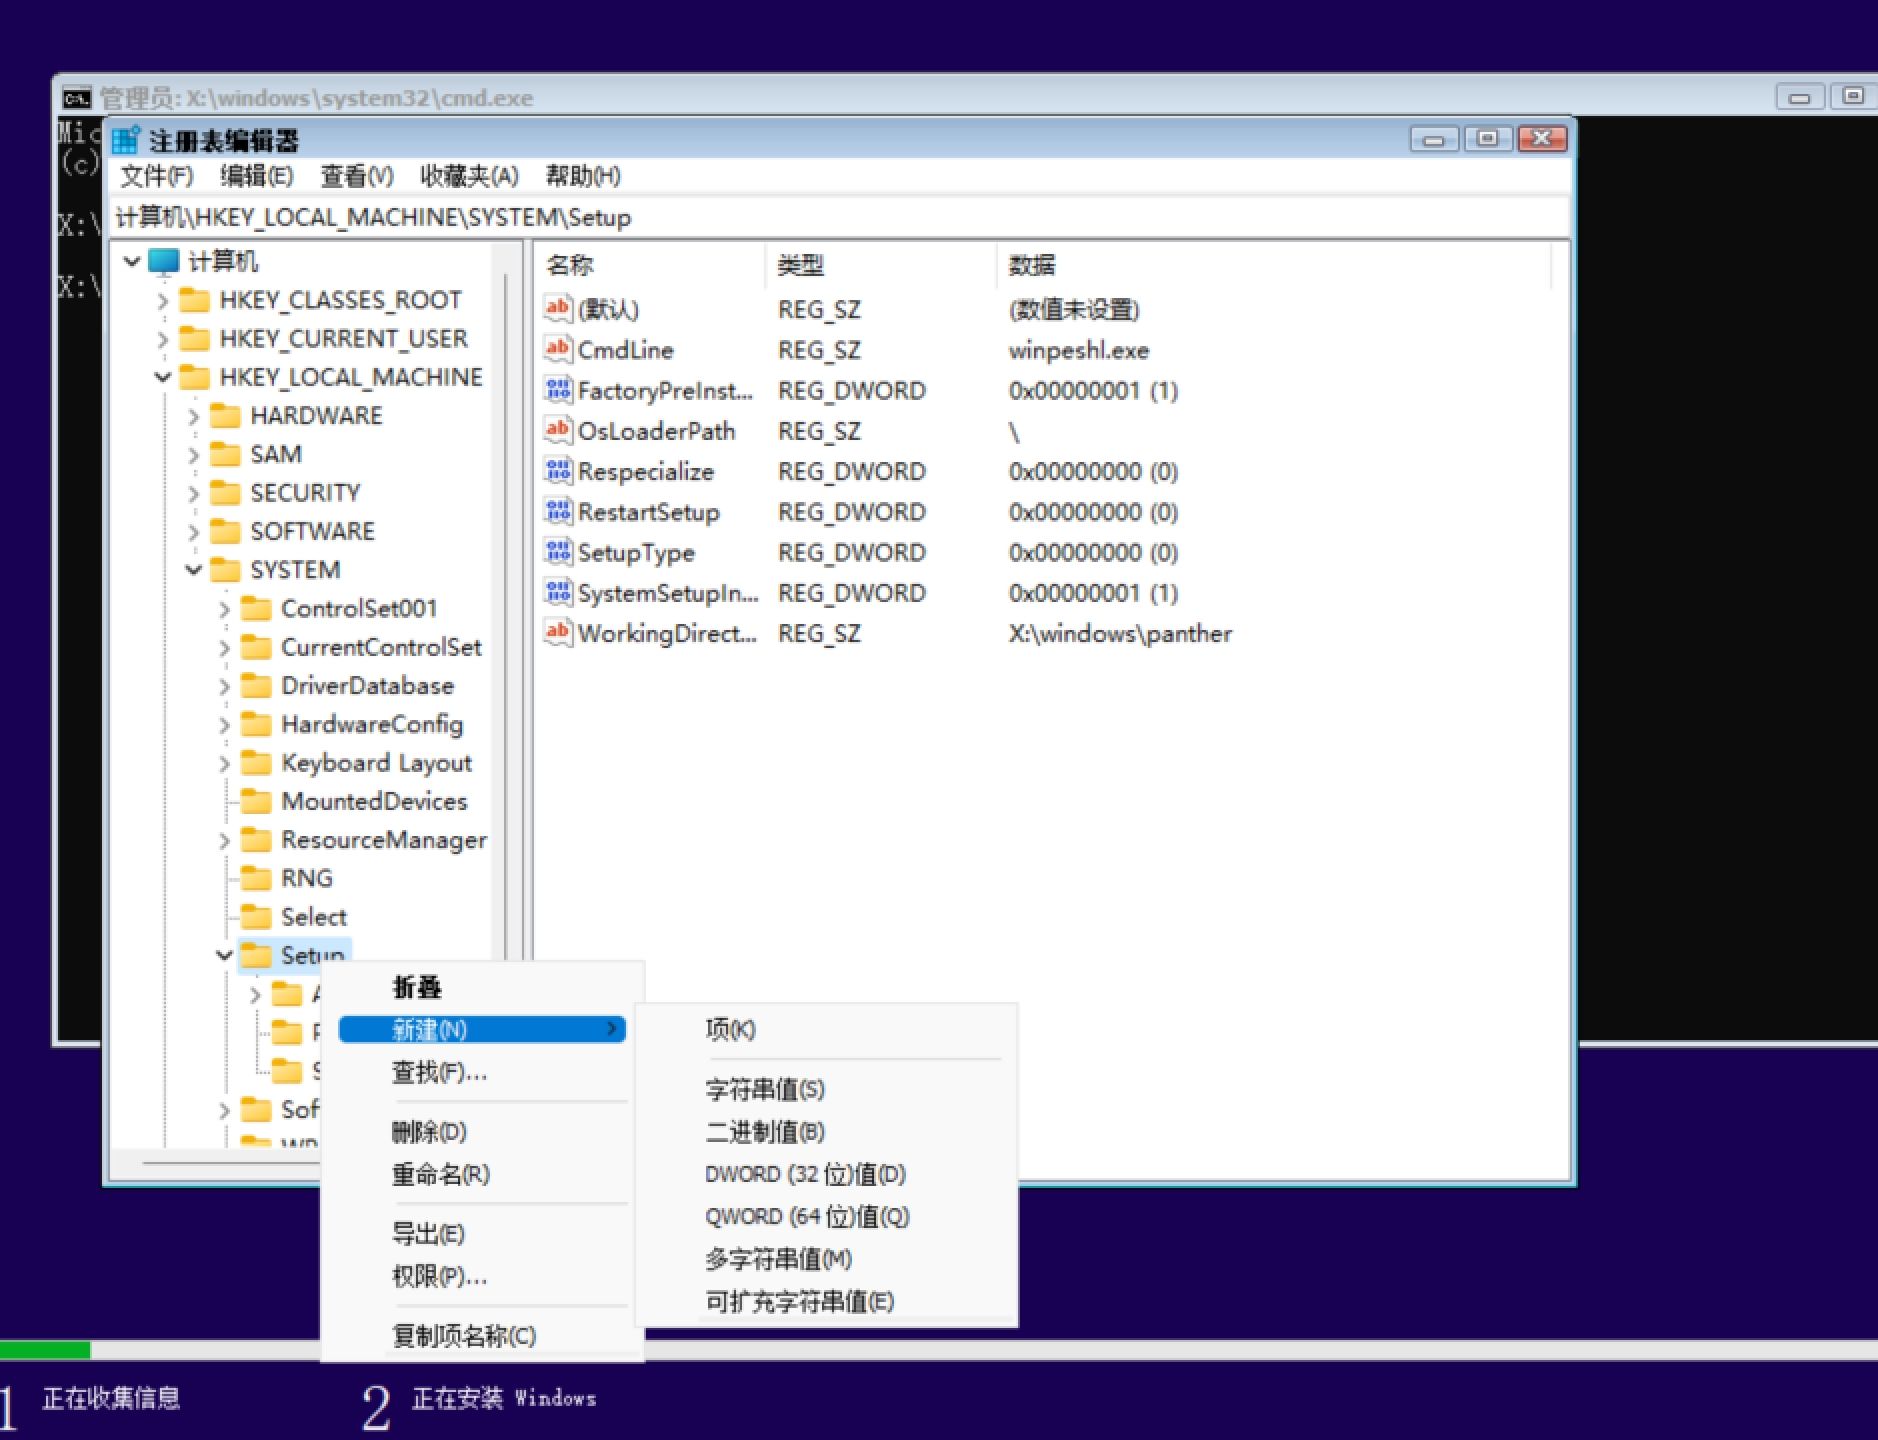Screen dimensions: 1878x1440
Task: Click the 计算机 computer icon
Action: coord(163,261)
